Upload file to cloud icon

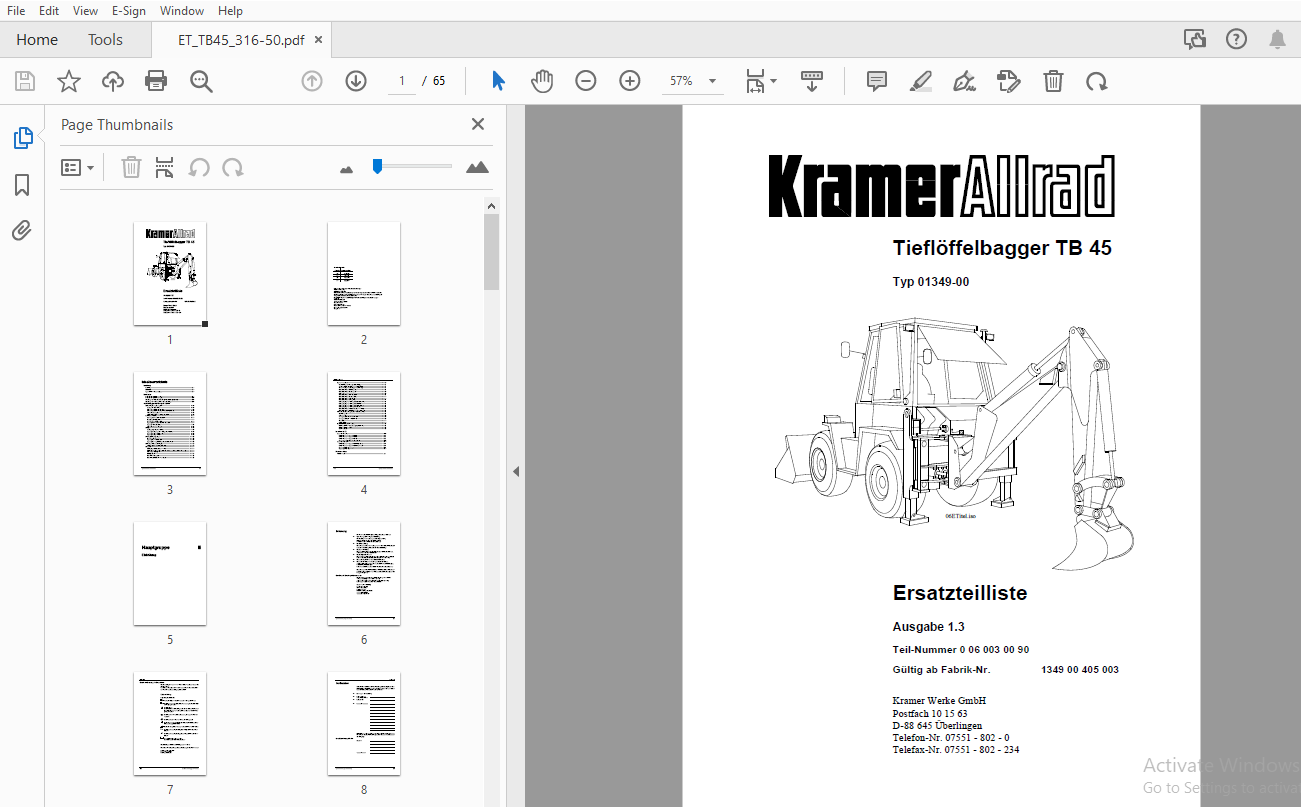(x=113, y=81)
